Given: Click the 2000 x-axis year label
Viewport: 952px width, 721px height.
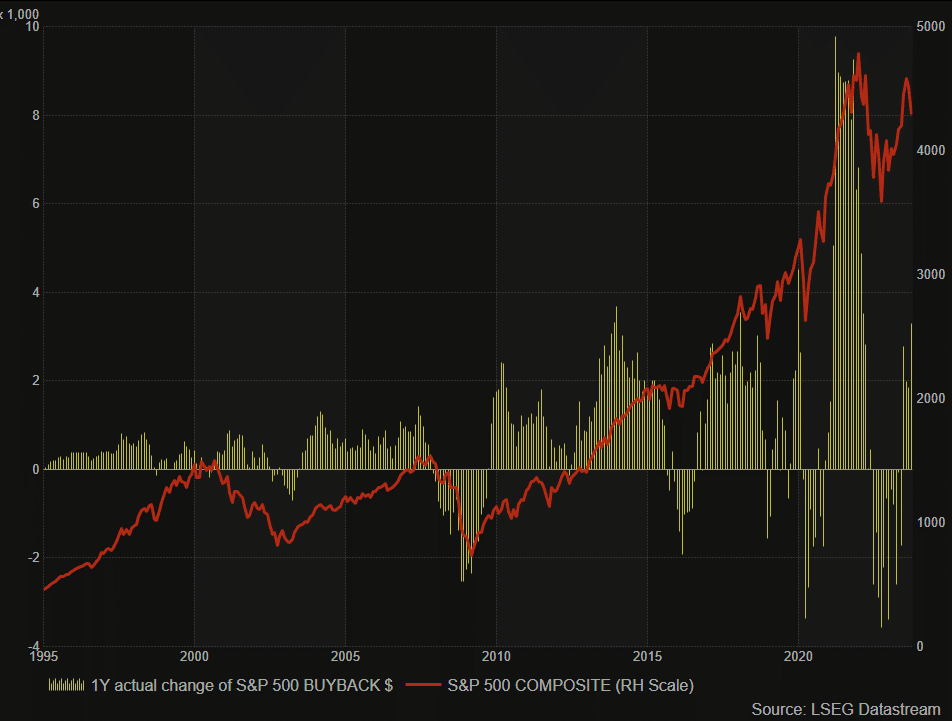Looking at the screenshot, I should (194, 656).
